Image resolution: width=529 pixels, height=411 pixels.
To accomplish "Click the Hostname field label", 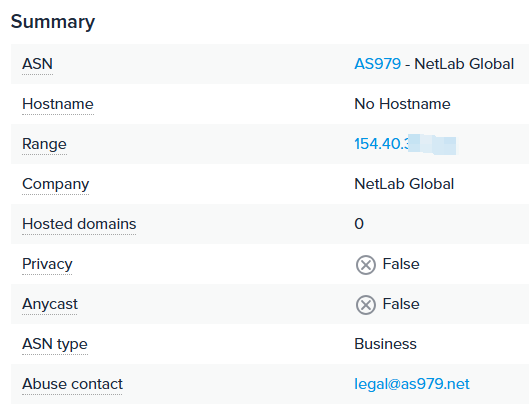I will coord(58,104).
